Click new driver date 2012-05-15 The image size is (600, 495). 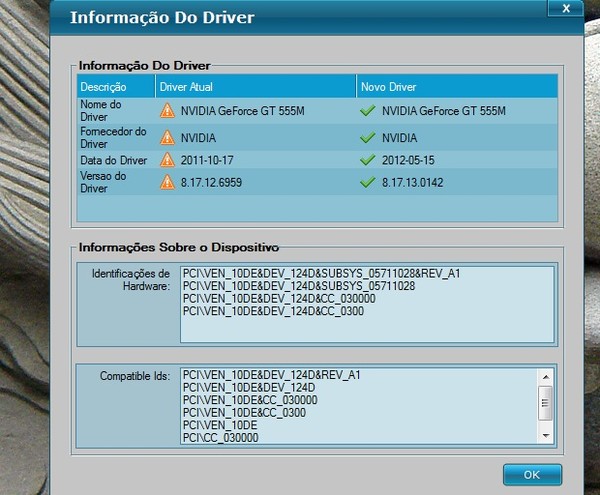pos(408,160)
